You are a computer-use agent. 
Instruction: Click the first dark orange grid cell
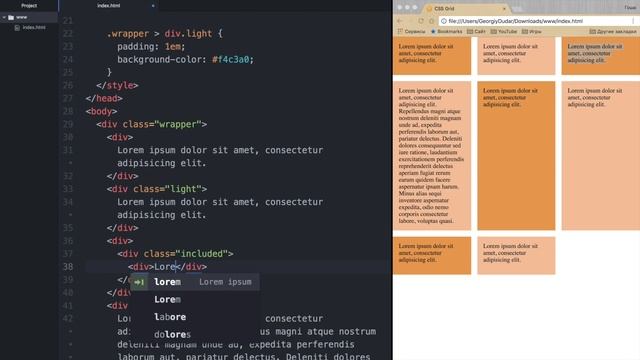[432, 56]
